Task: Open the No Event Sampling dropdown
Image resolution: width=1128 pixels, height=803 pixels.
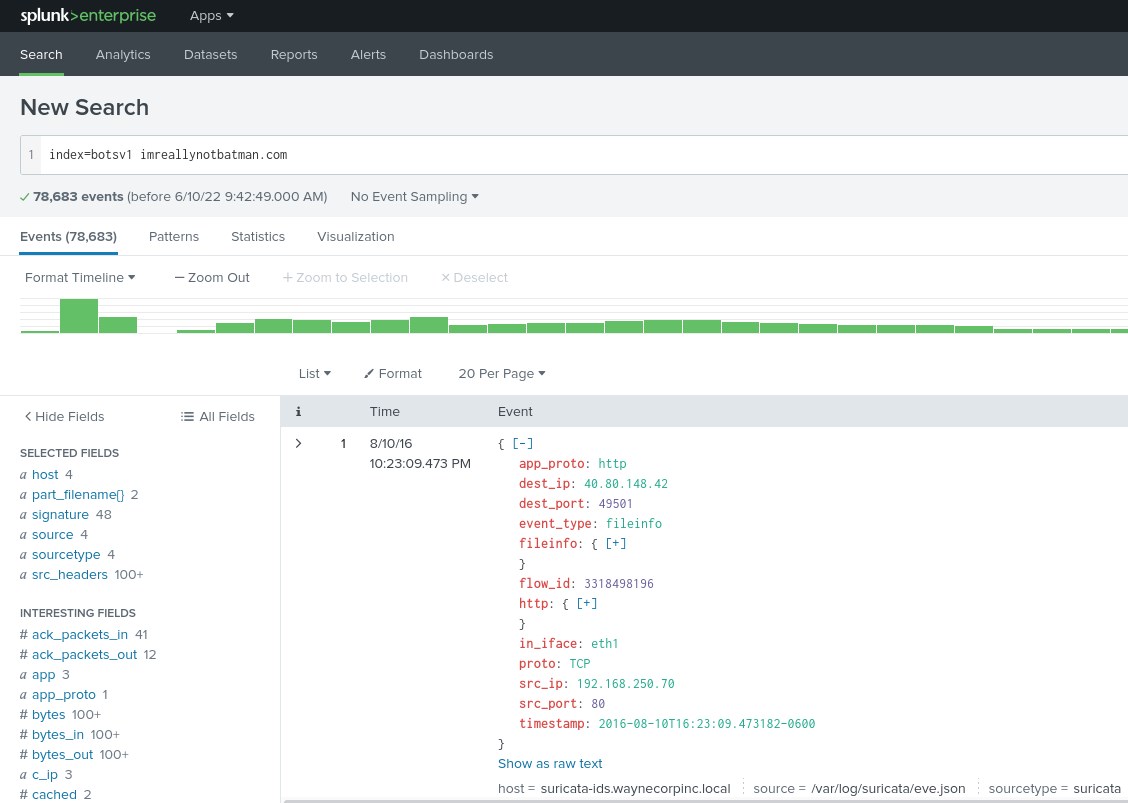Action: click(414, 196)
